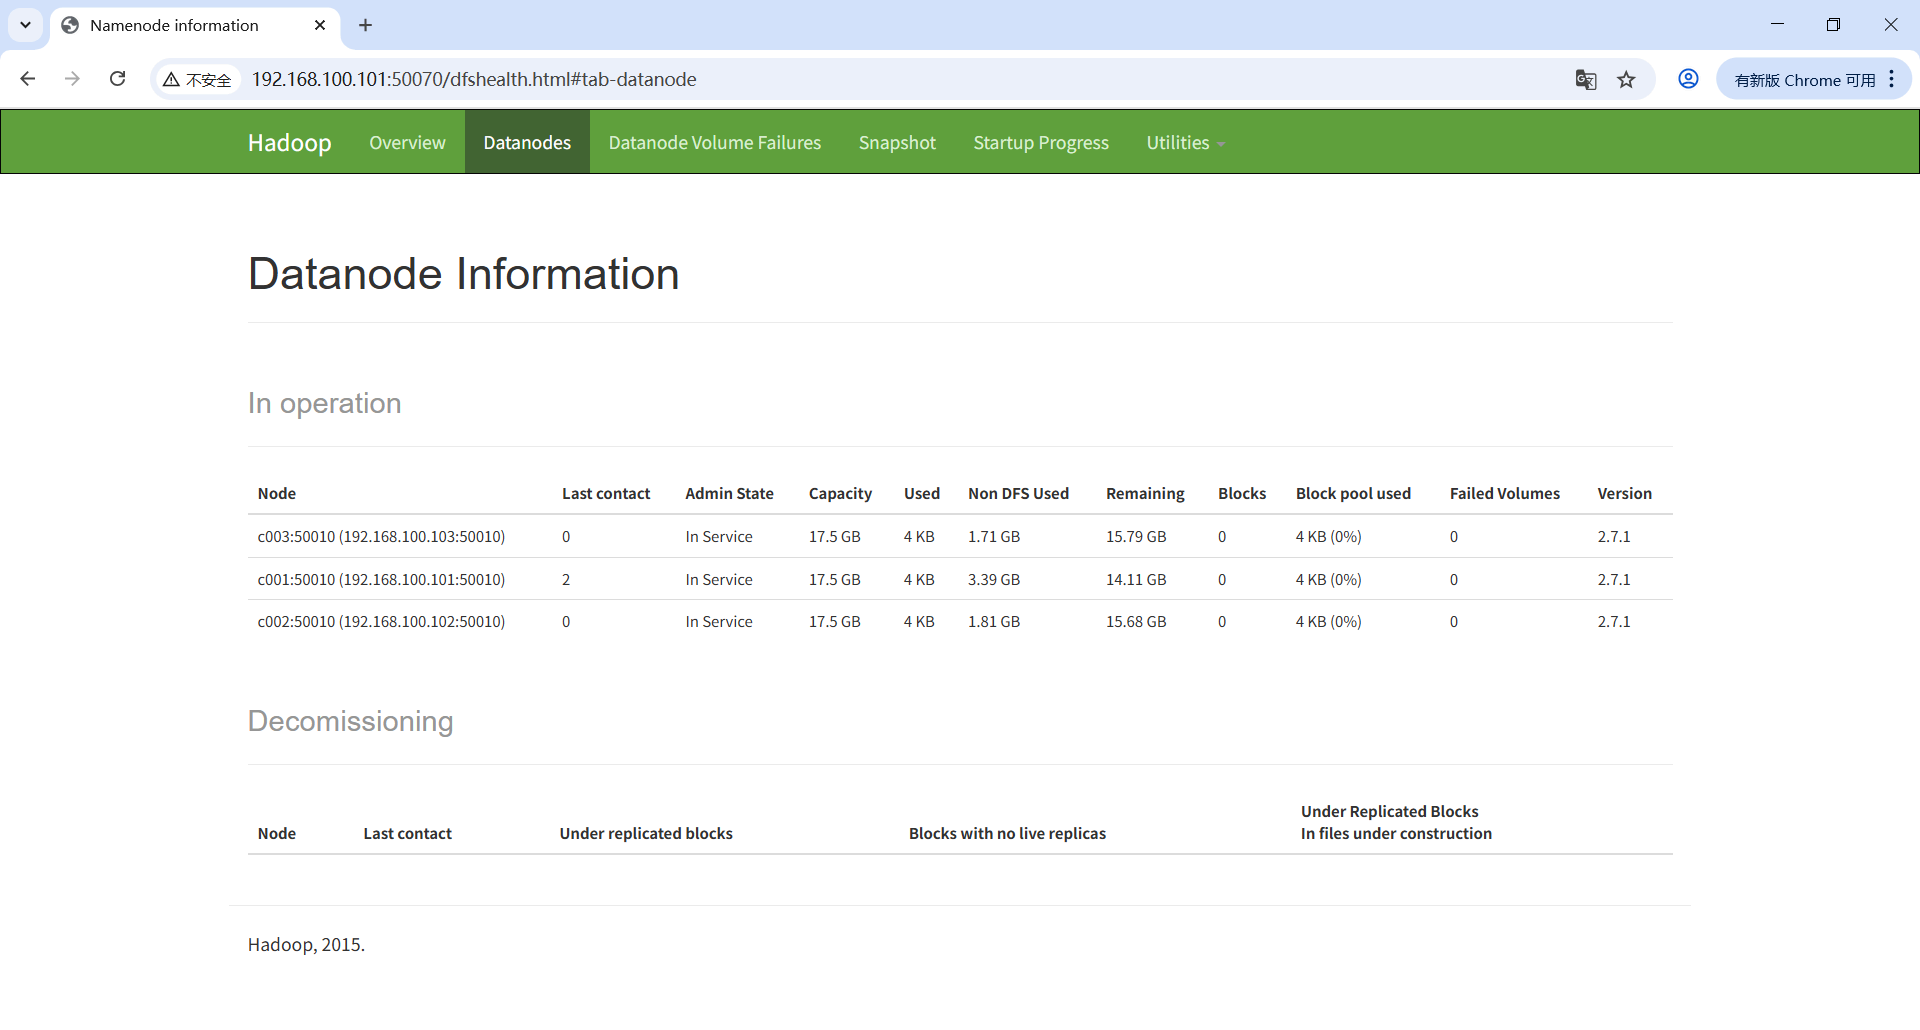This screenshot has width=1920, height=1030.
Task: Click In files under construction header
Action: [1396, 834]
